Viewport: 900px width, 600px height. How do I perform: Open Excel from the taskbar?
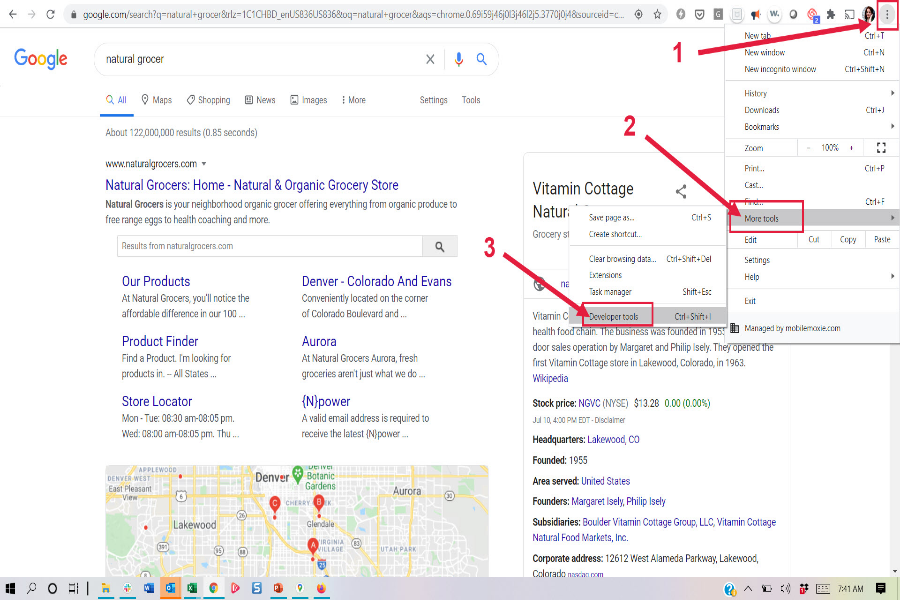click(191, 589)
